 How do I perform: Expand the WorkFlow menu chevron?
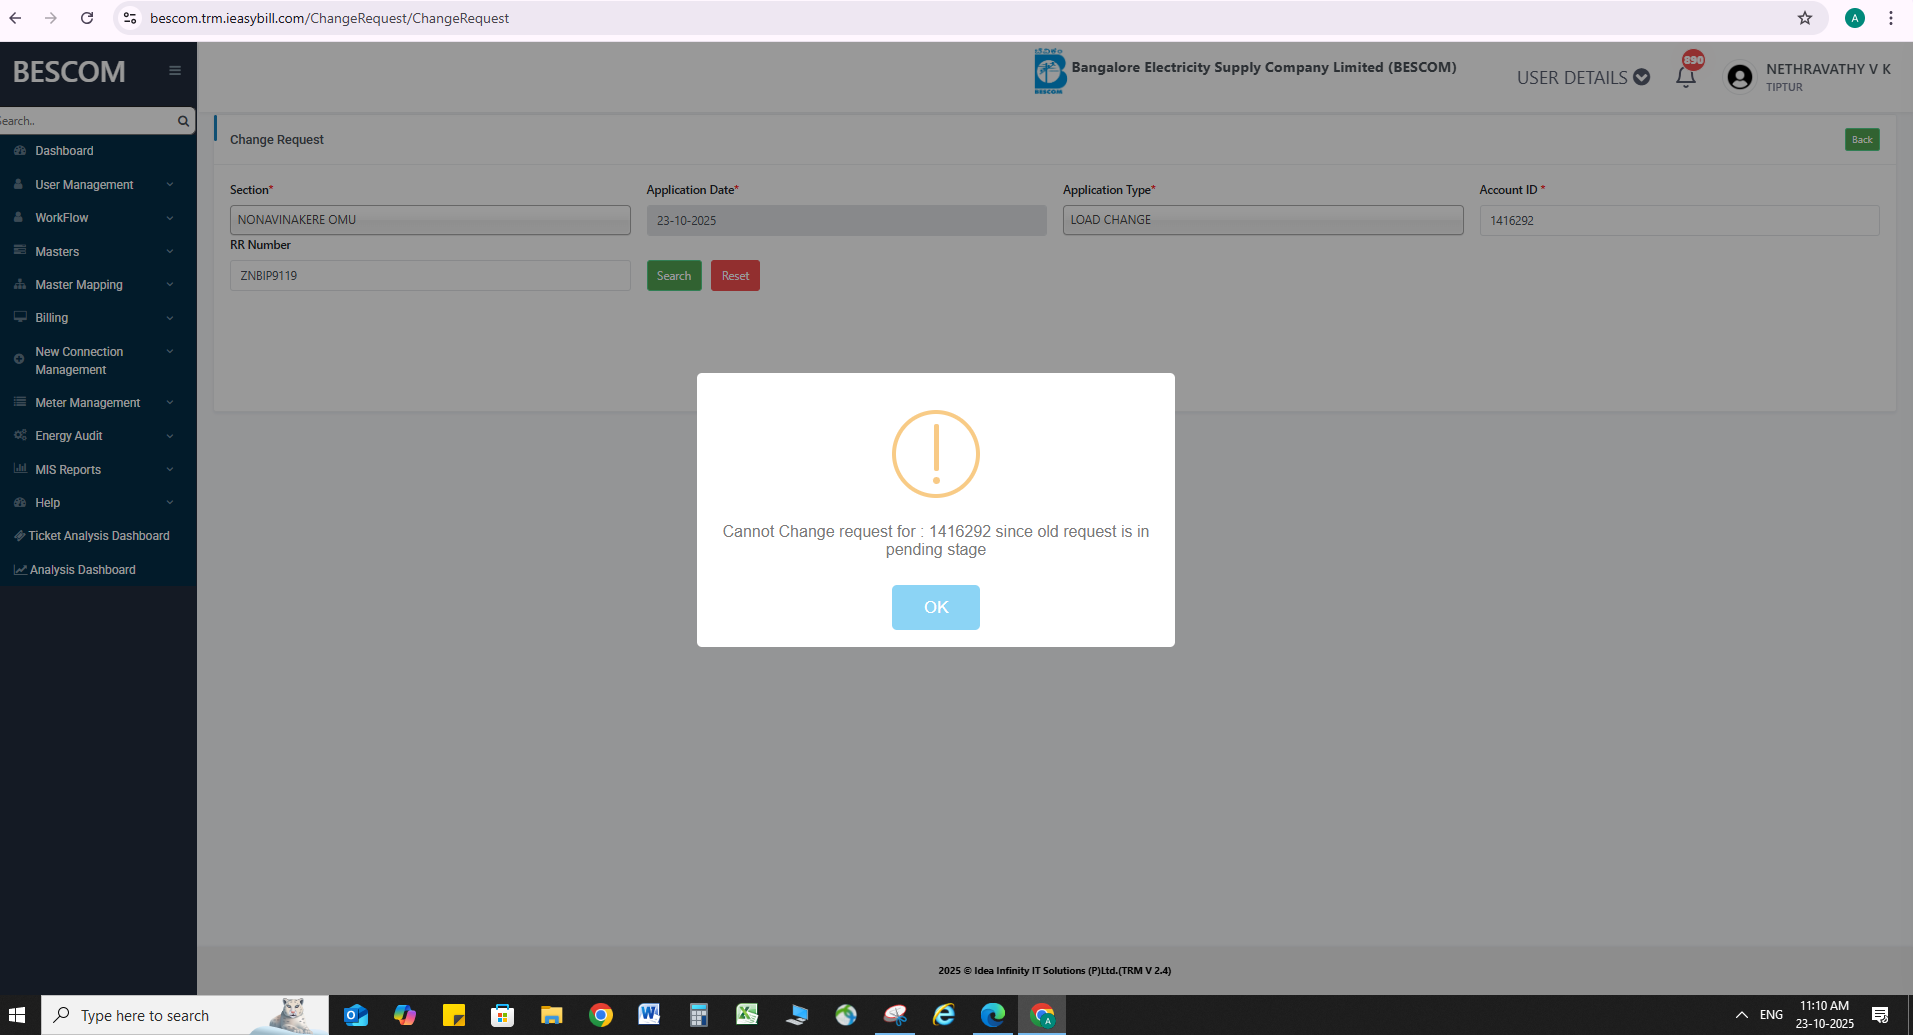[x=170, y=218]
